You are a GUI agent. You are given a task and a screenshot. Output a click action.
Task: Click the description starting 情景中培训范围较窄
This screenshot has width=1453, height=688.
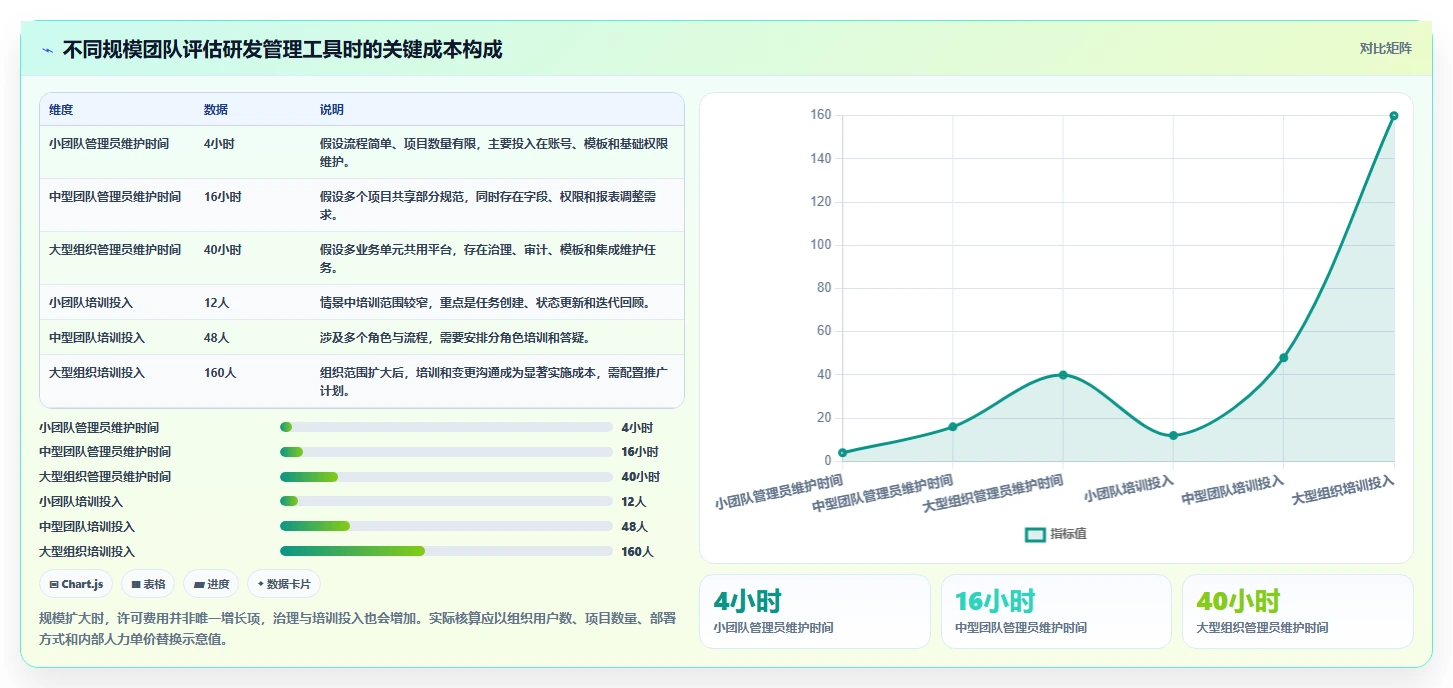[x=485, y=303]
